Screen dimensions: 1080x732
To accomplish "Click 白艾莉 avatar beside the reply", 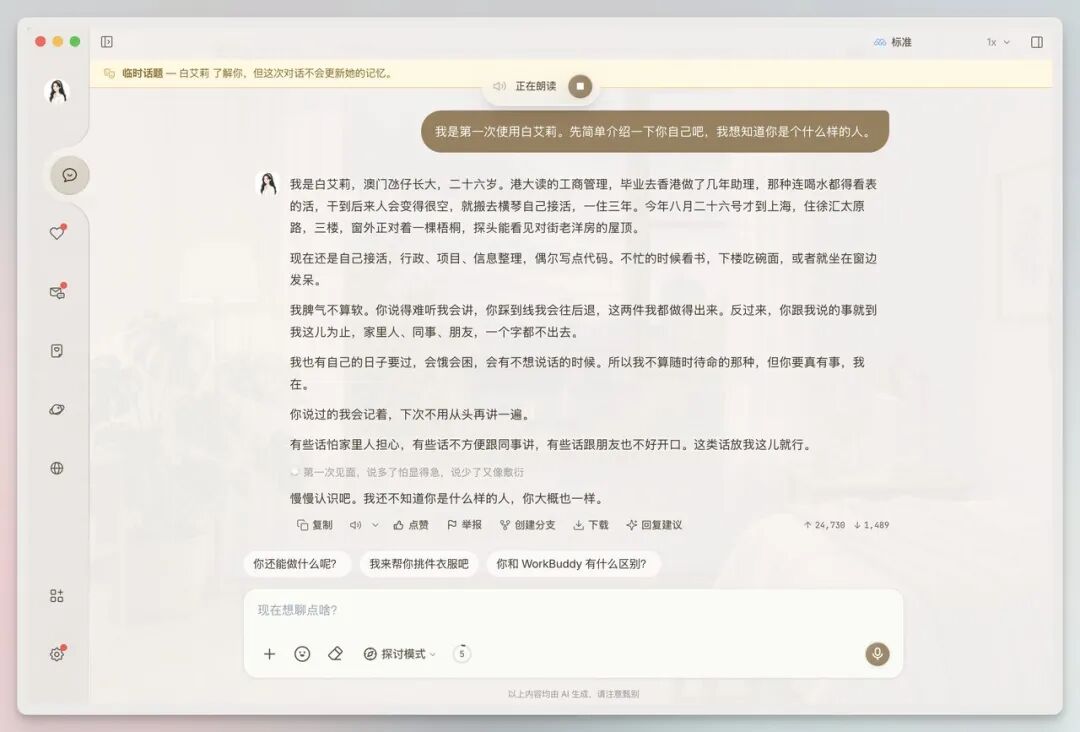I will tap(267, 184).
